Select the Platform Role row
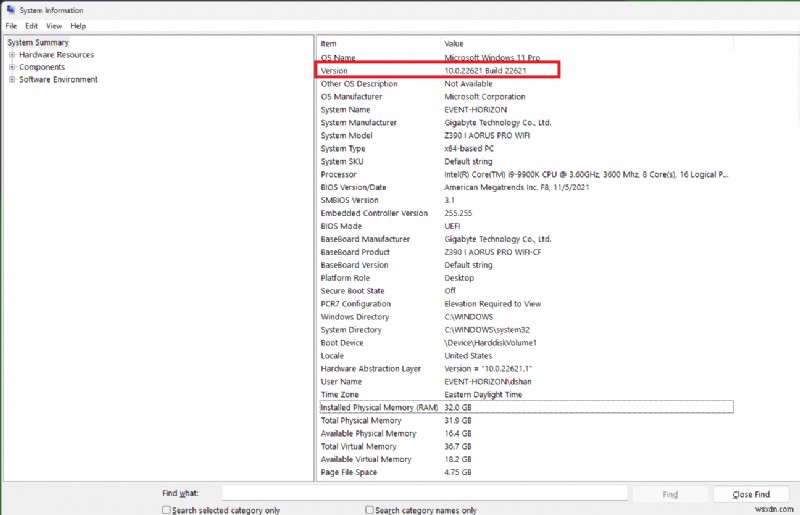Screen dimensions: 800x515 (525, 278)
